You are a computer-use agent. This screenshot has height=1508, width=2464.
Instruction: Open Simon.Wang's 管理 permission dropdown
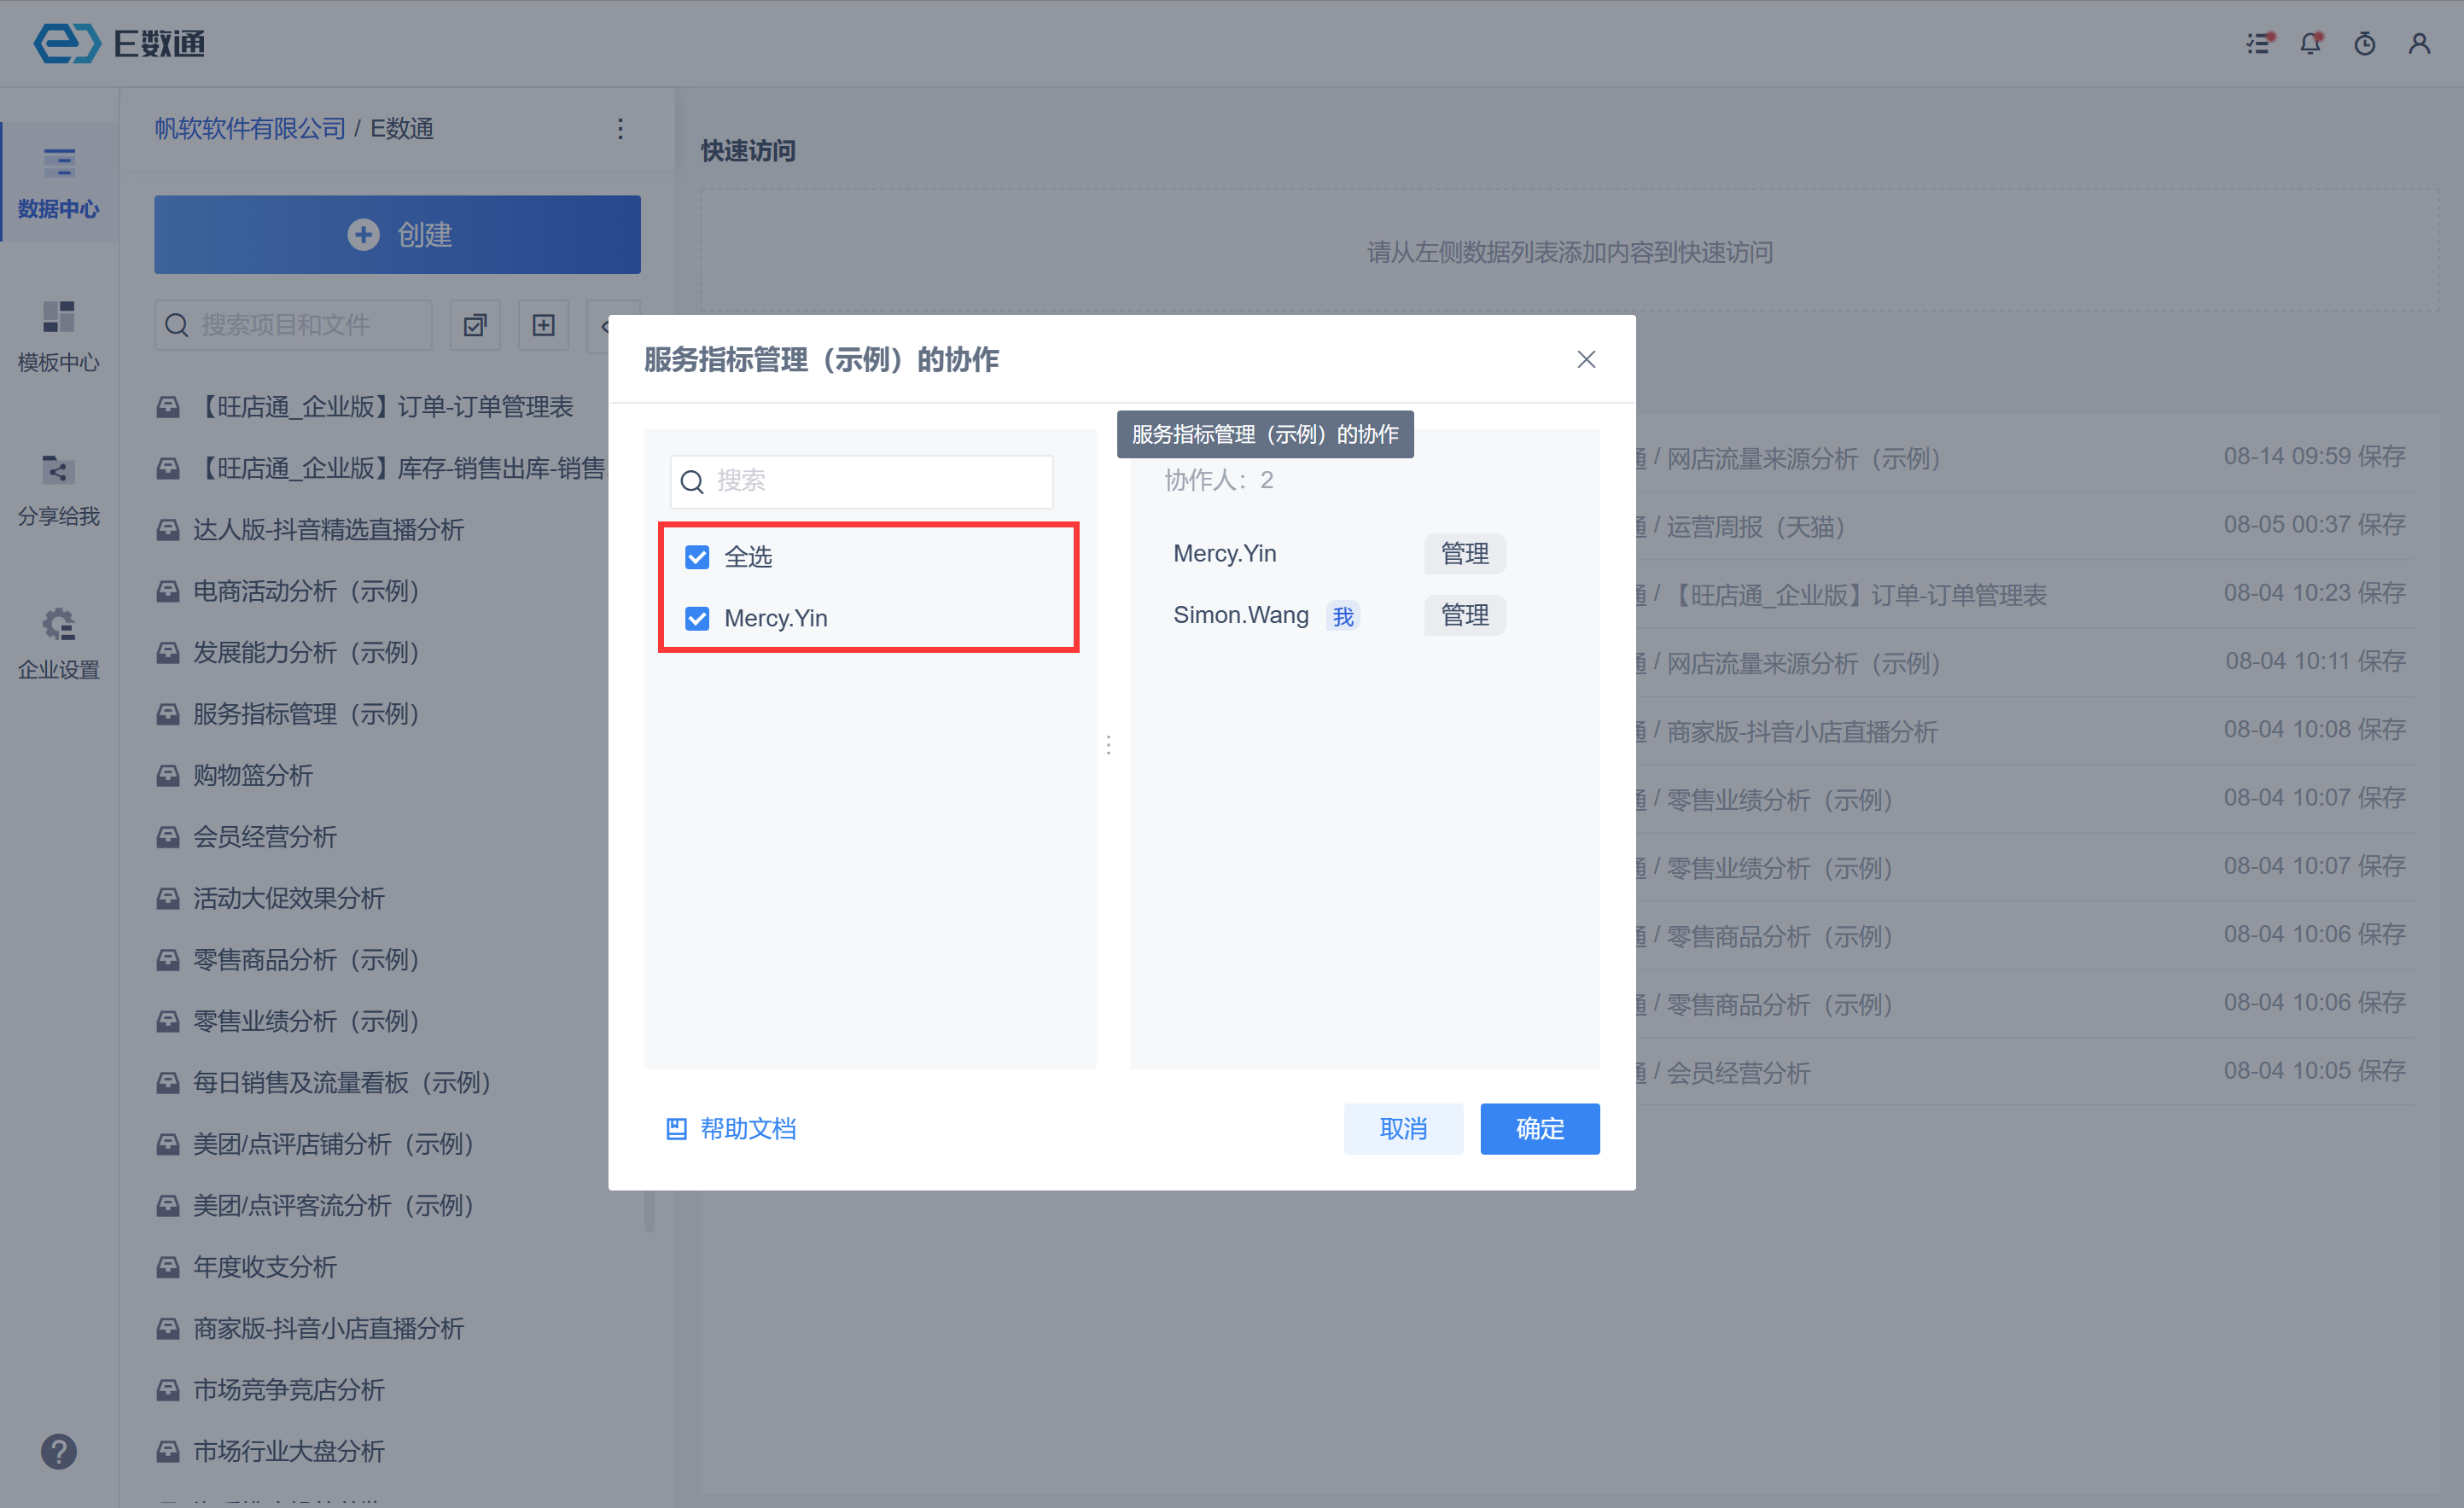coord(1464,615)
